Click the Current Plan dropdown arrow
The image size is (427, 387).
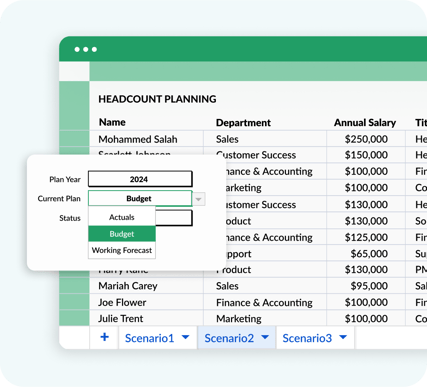(199, 199)
